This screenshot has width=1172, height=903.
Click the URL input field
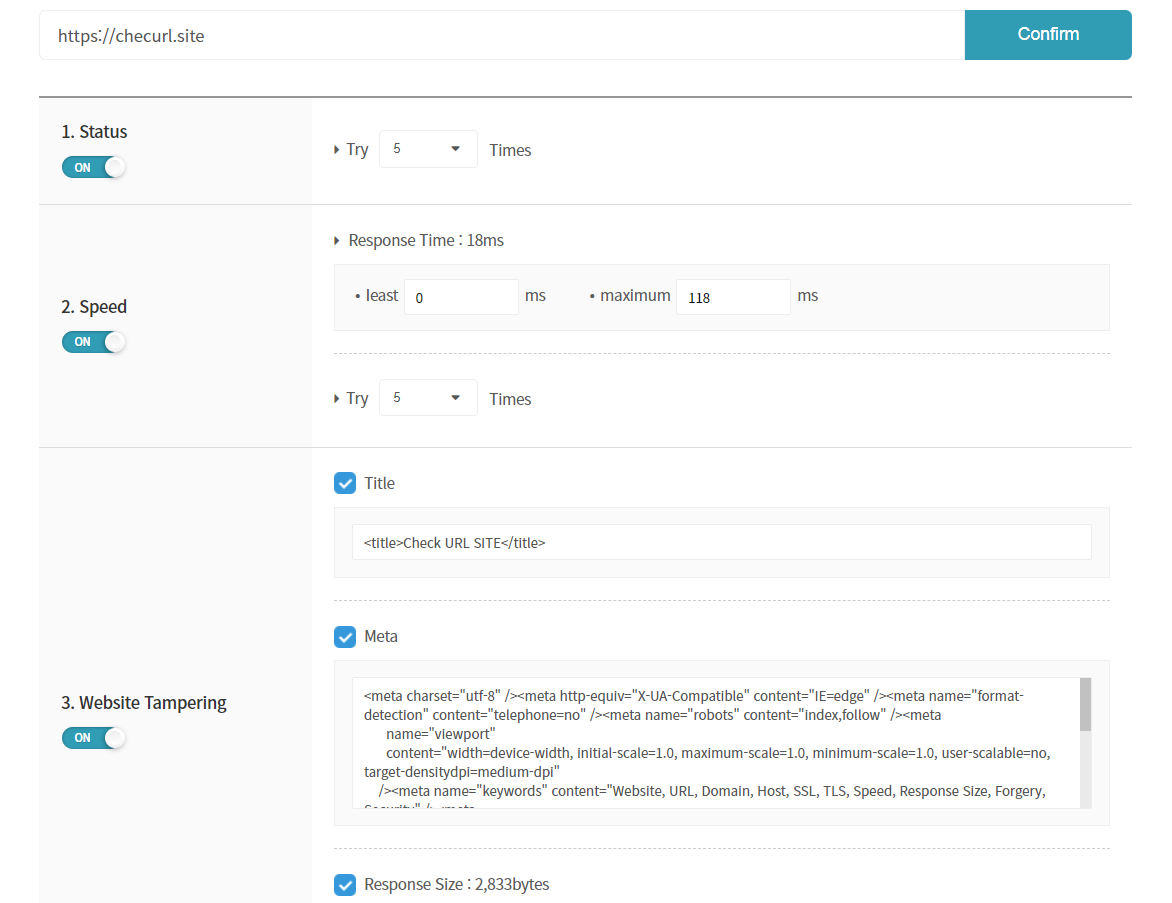pyautogui.click(x=500, y=36)
